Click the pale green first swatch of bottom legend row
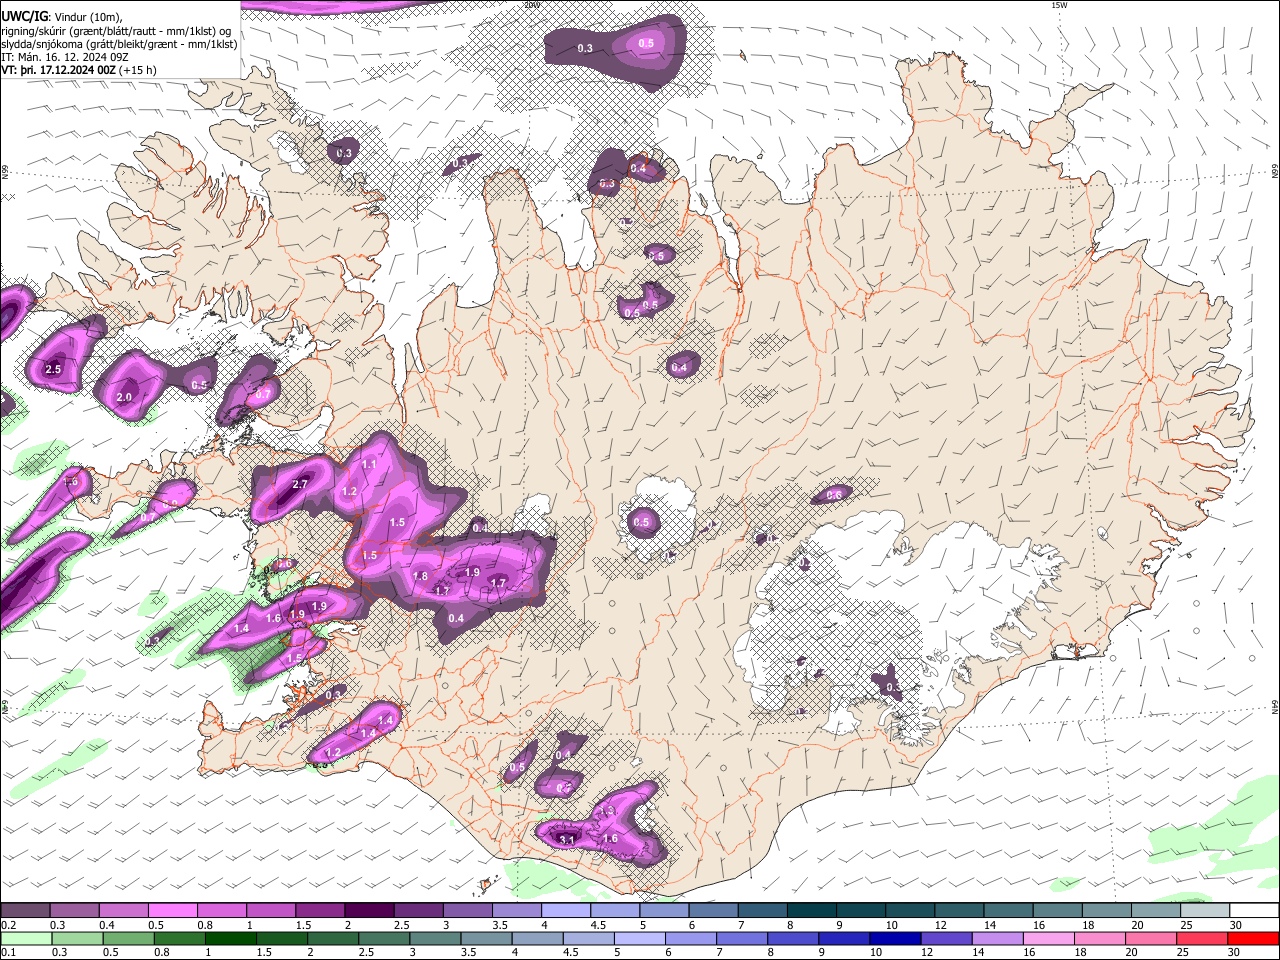 [25, 939]
